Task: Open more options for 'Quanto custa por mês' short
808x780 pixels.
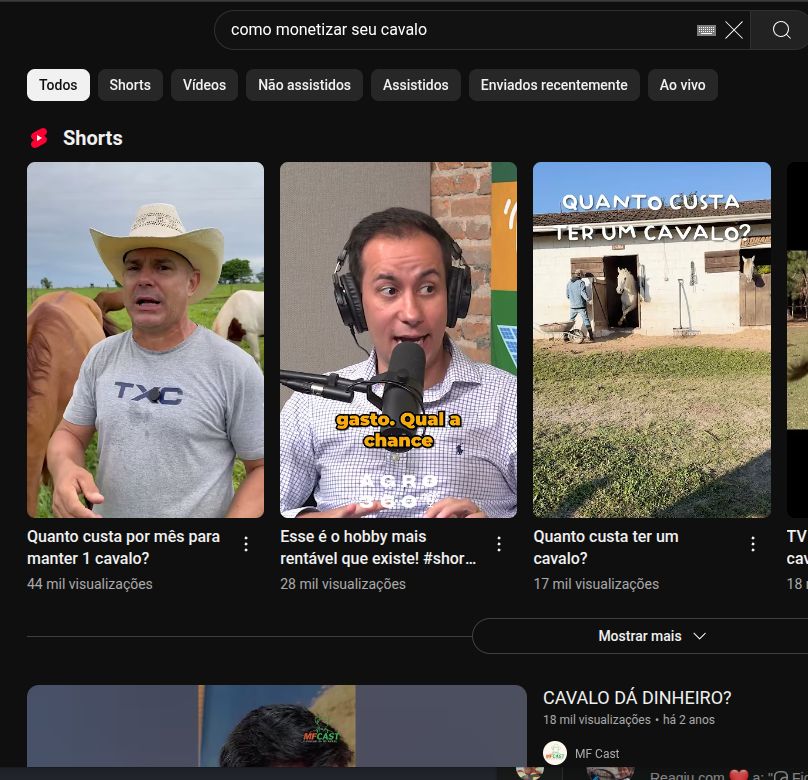Action: click(x=246, y=544)
